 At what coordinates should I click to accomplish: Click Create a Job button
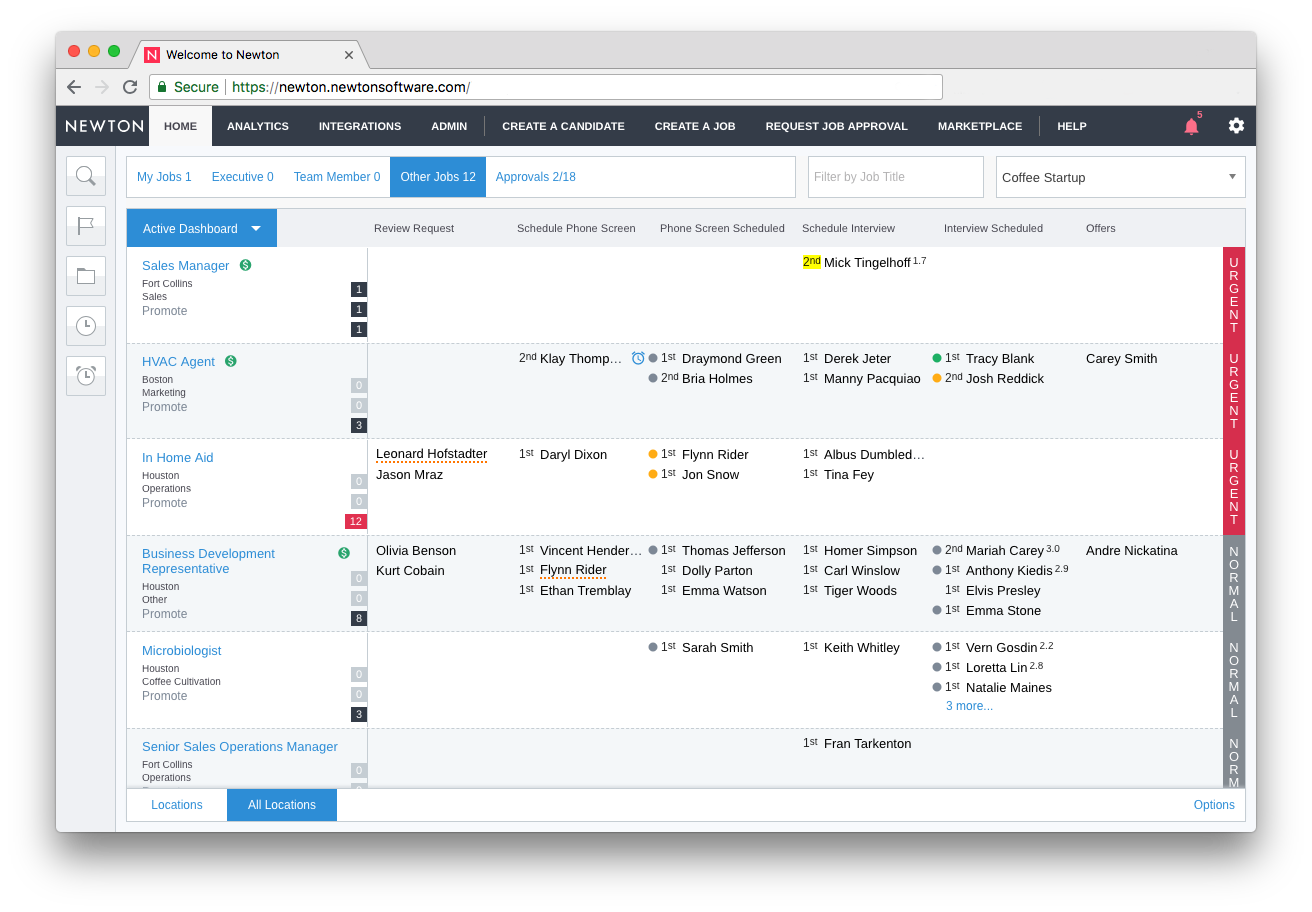[x=694, y=126]
